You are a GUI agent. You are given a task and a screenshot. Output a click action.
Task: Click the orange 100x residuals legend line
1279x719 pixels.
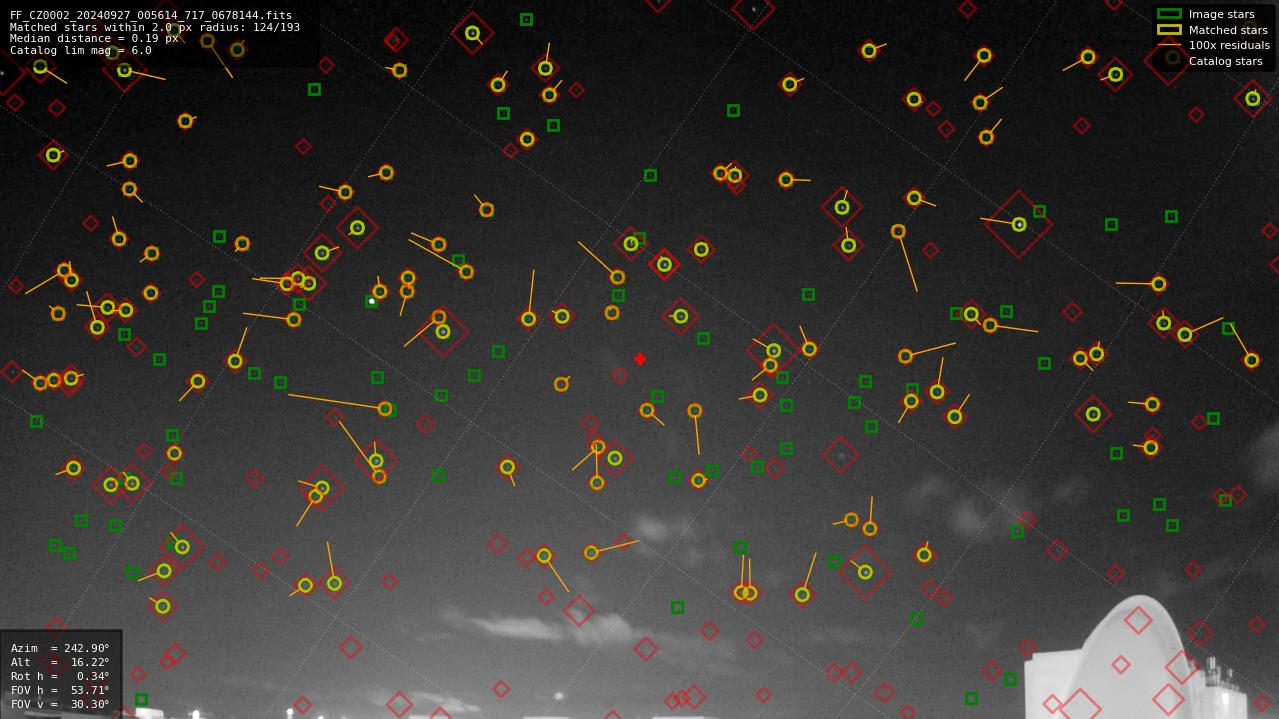[x=1169, y=45]
